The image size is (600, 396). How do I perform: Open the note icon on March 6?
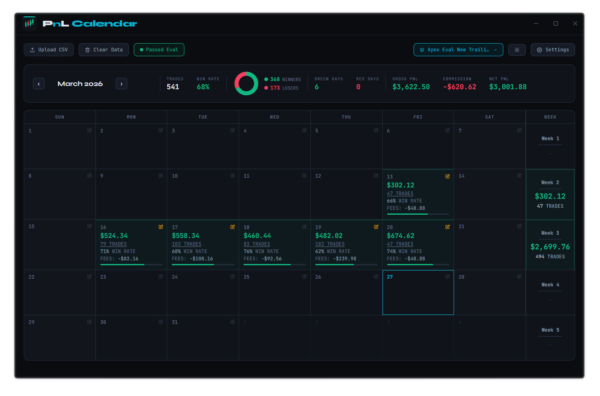[x=447, y=130]
